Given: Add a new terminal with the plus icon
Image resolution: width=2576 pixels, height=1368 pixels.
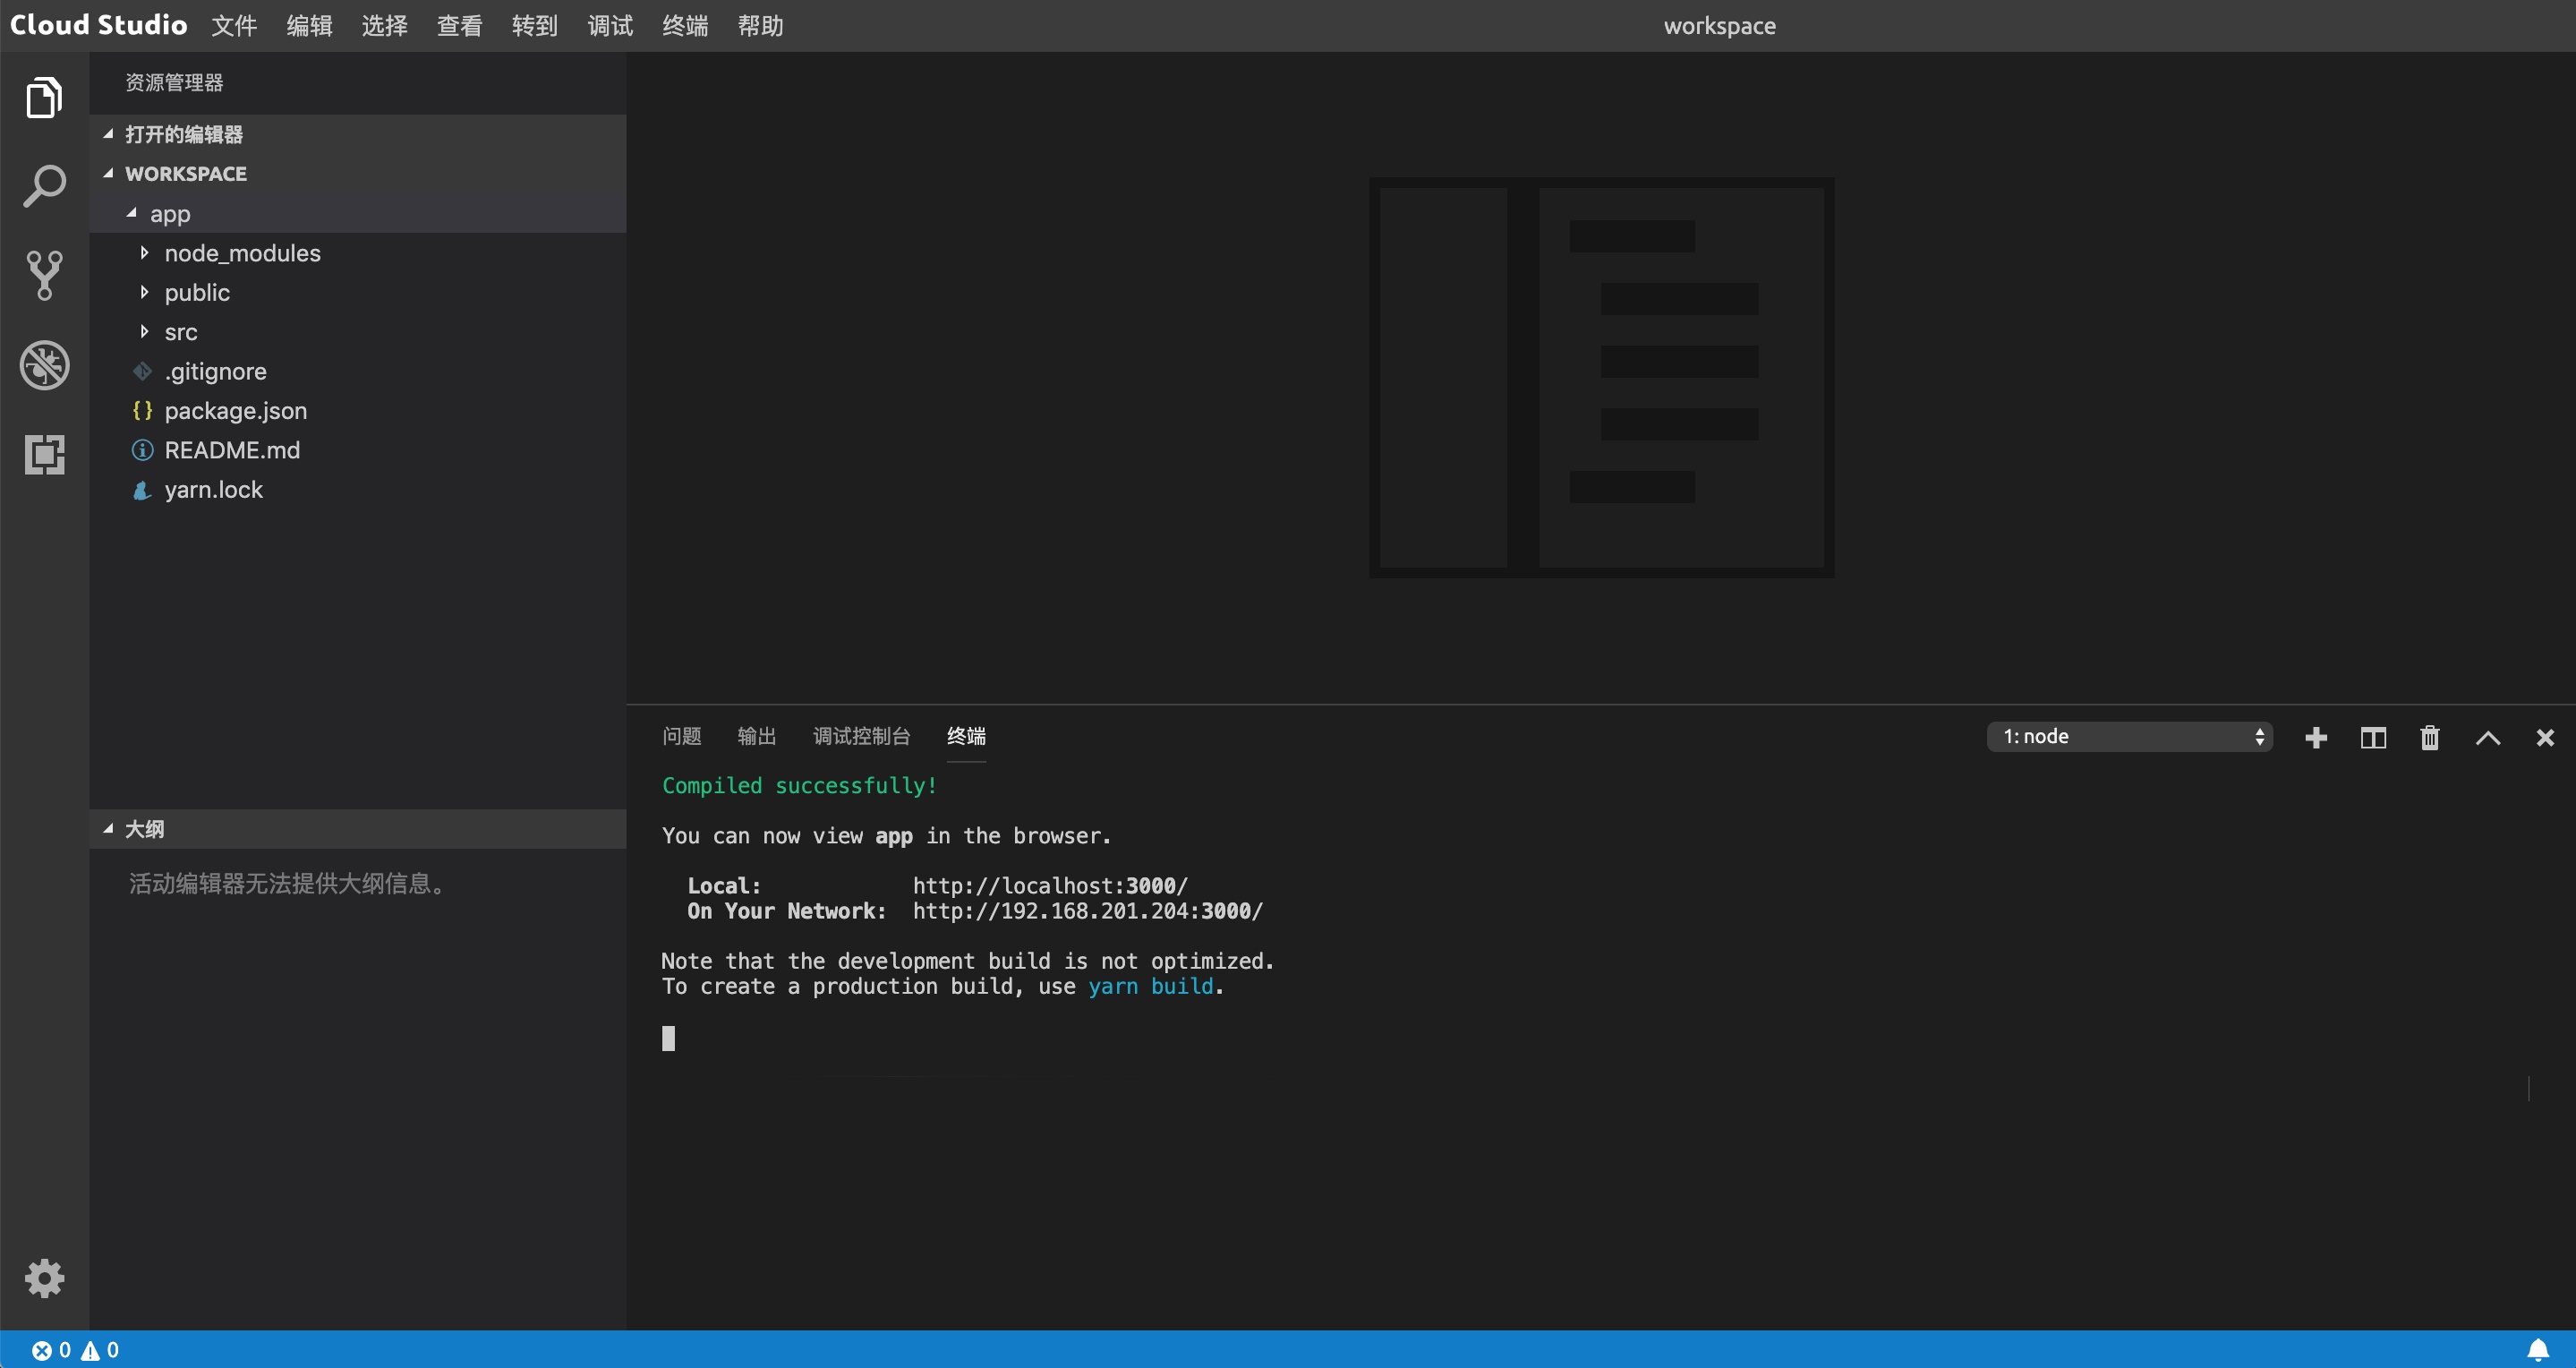Looking at the screenshot, I should (2316, 737).
